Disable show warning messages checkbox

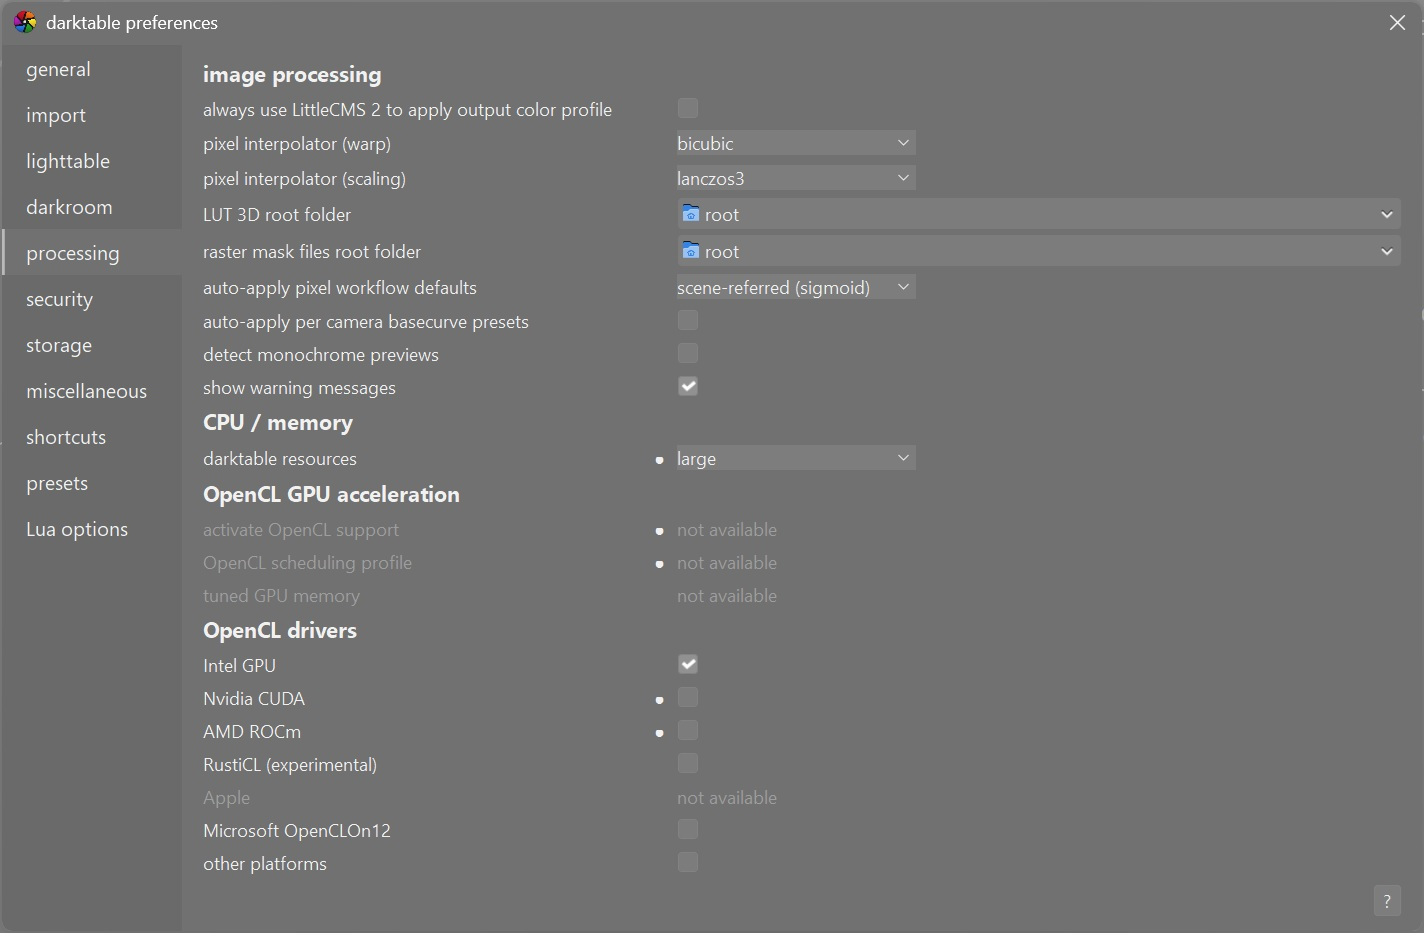tap(688, 387)
